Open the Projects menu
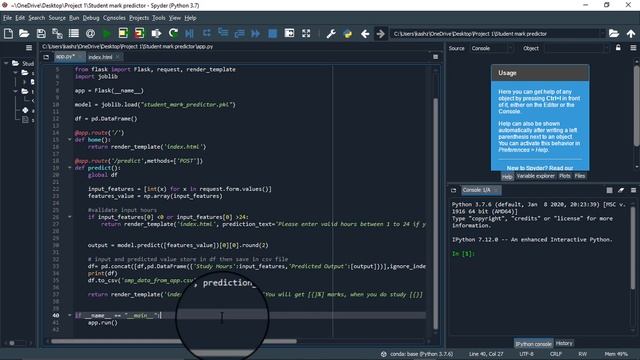The width and height of the screenshot is (640, 360). [139, 18]
